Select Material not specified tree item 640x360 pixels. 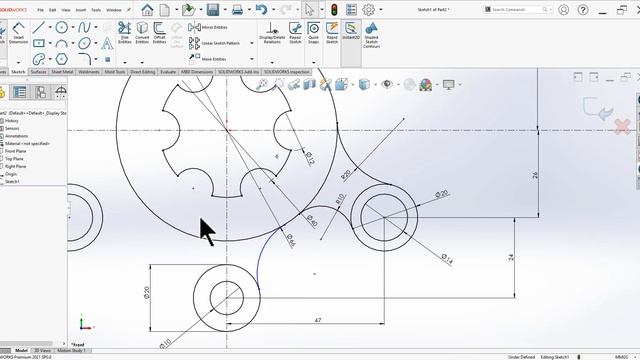click(x=27, y=144)
